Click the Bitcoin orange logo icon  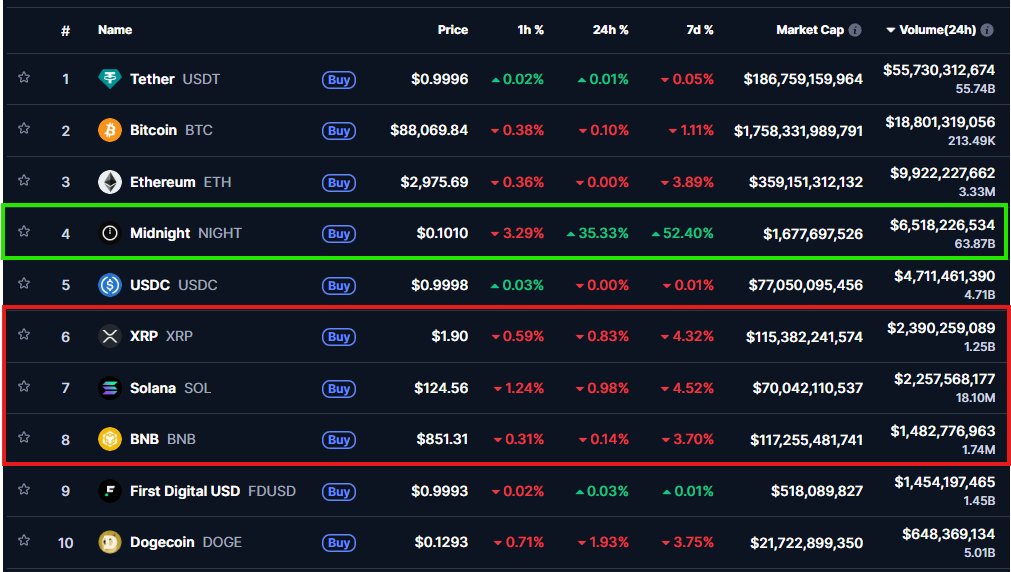(x=110, y=130)
